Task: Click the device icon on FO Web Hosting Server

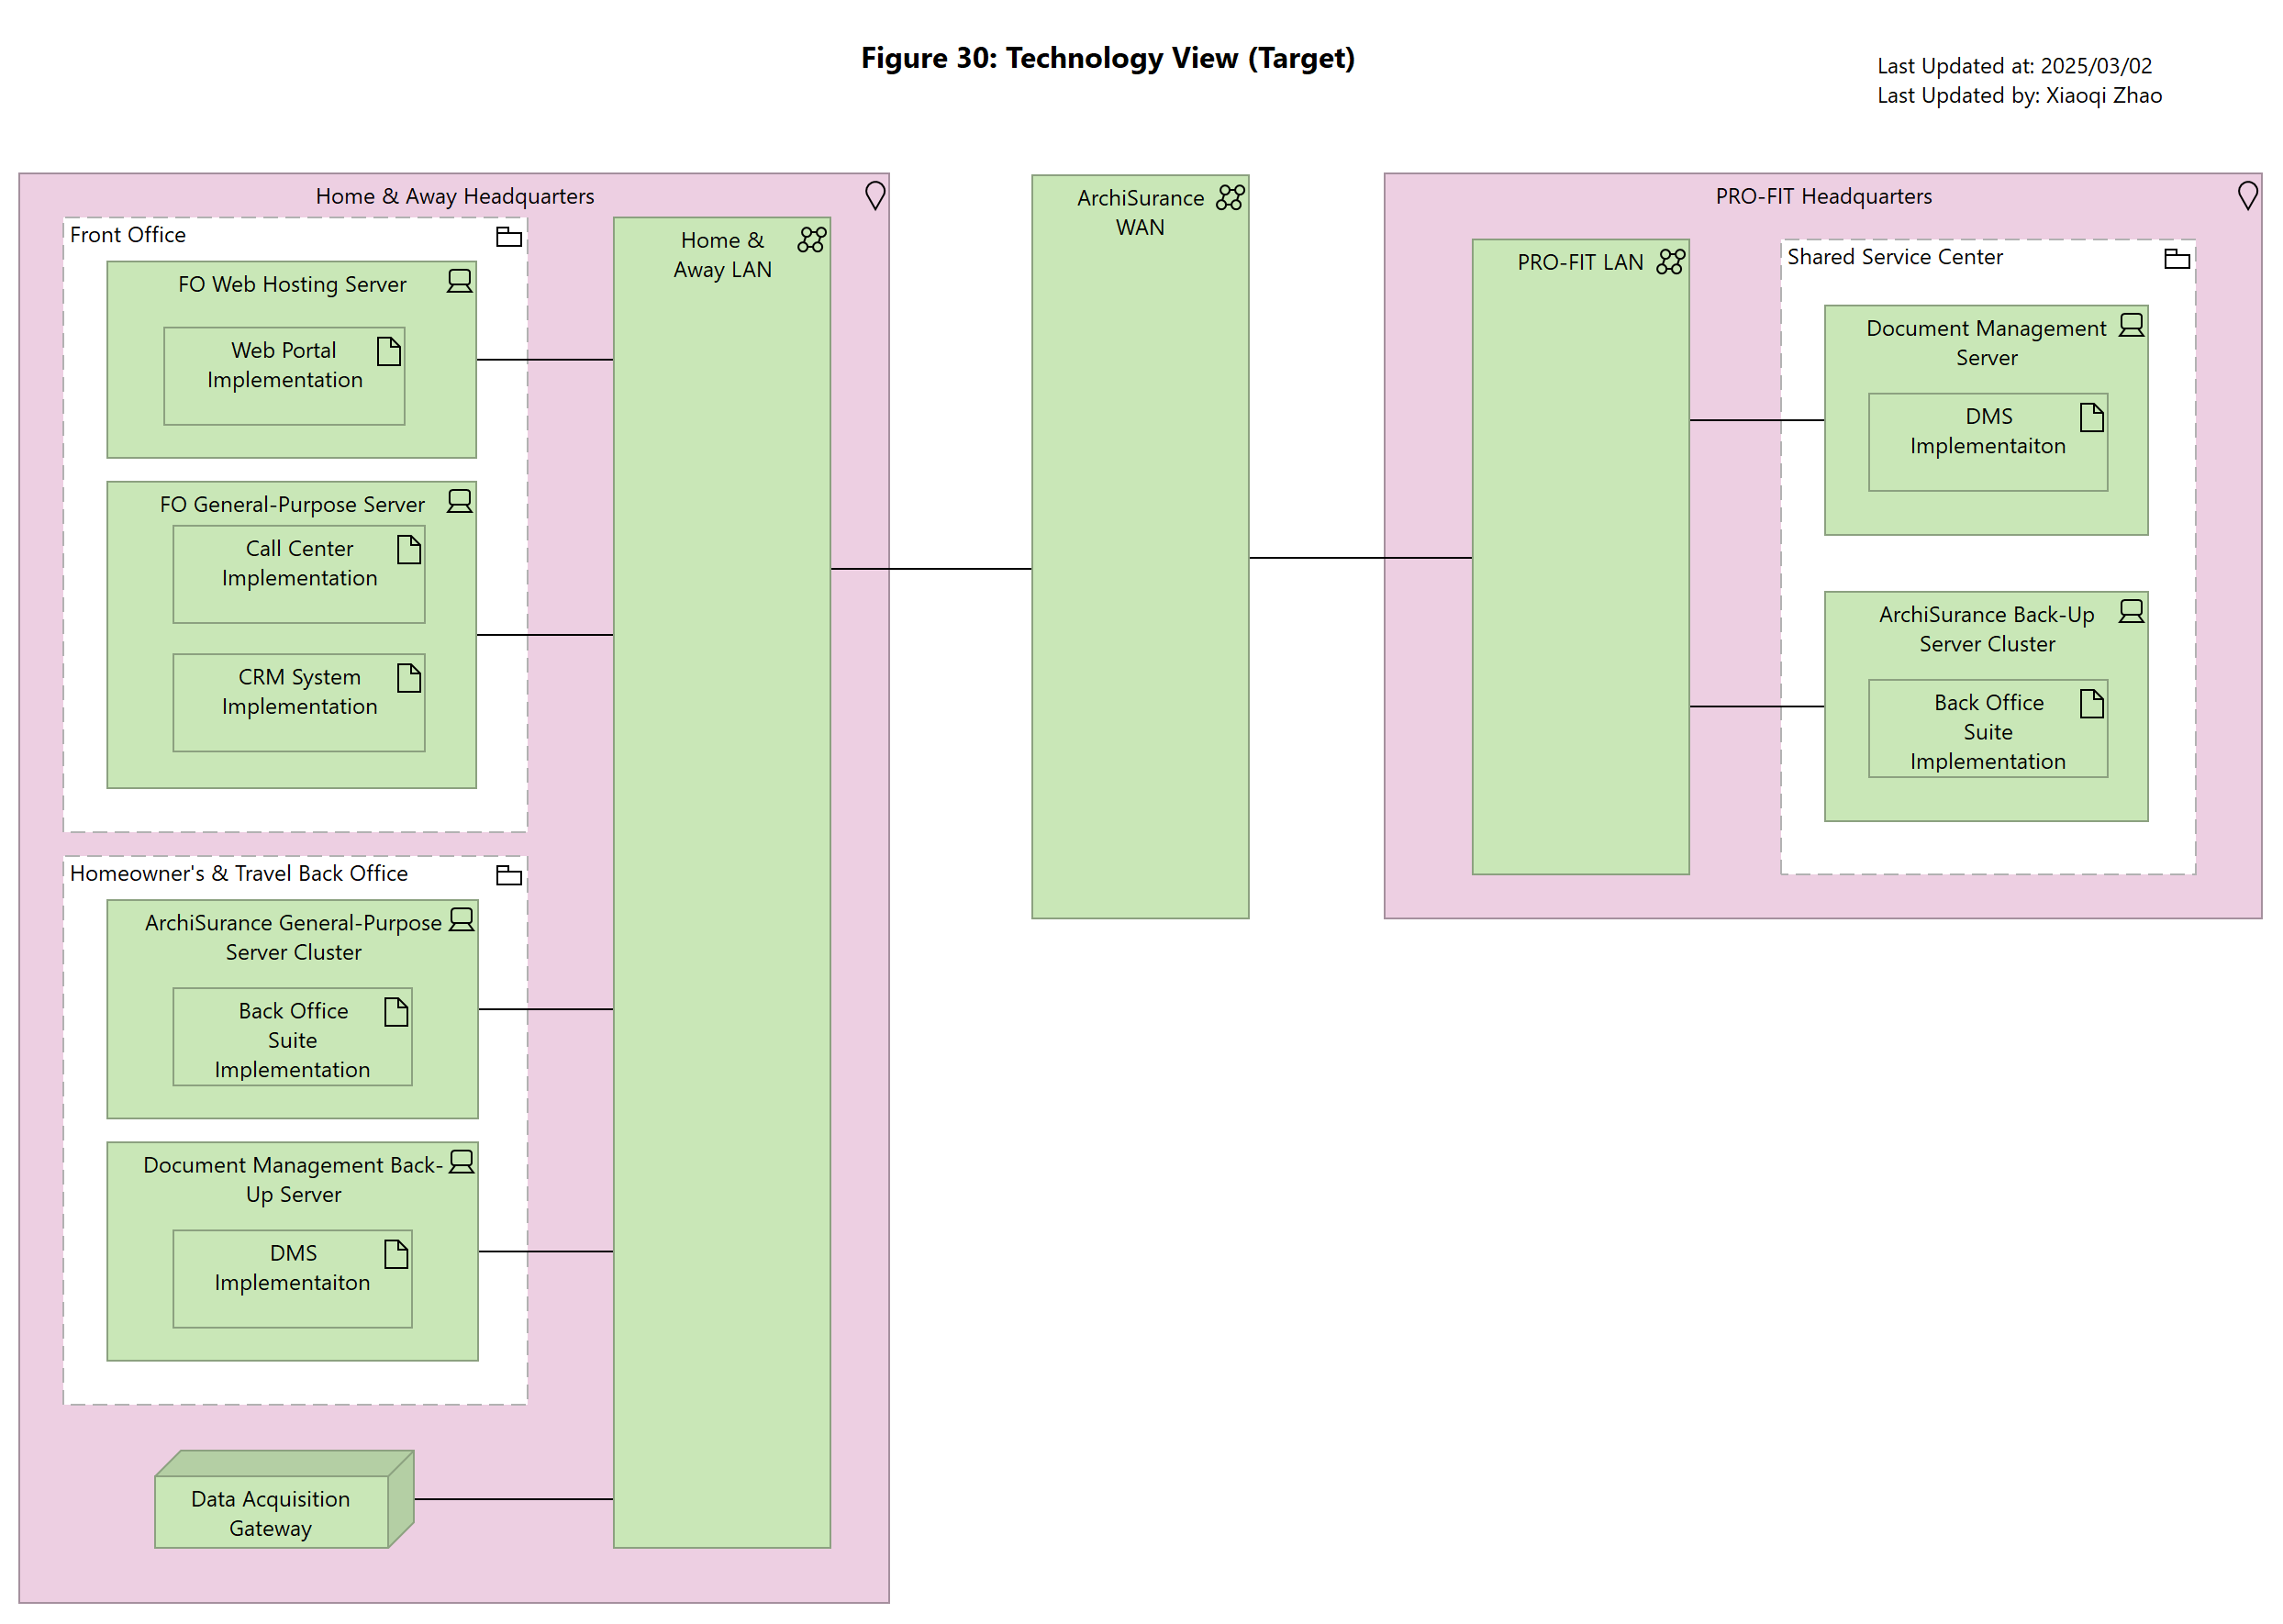Action: (x=459, y=281)
